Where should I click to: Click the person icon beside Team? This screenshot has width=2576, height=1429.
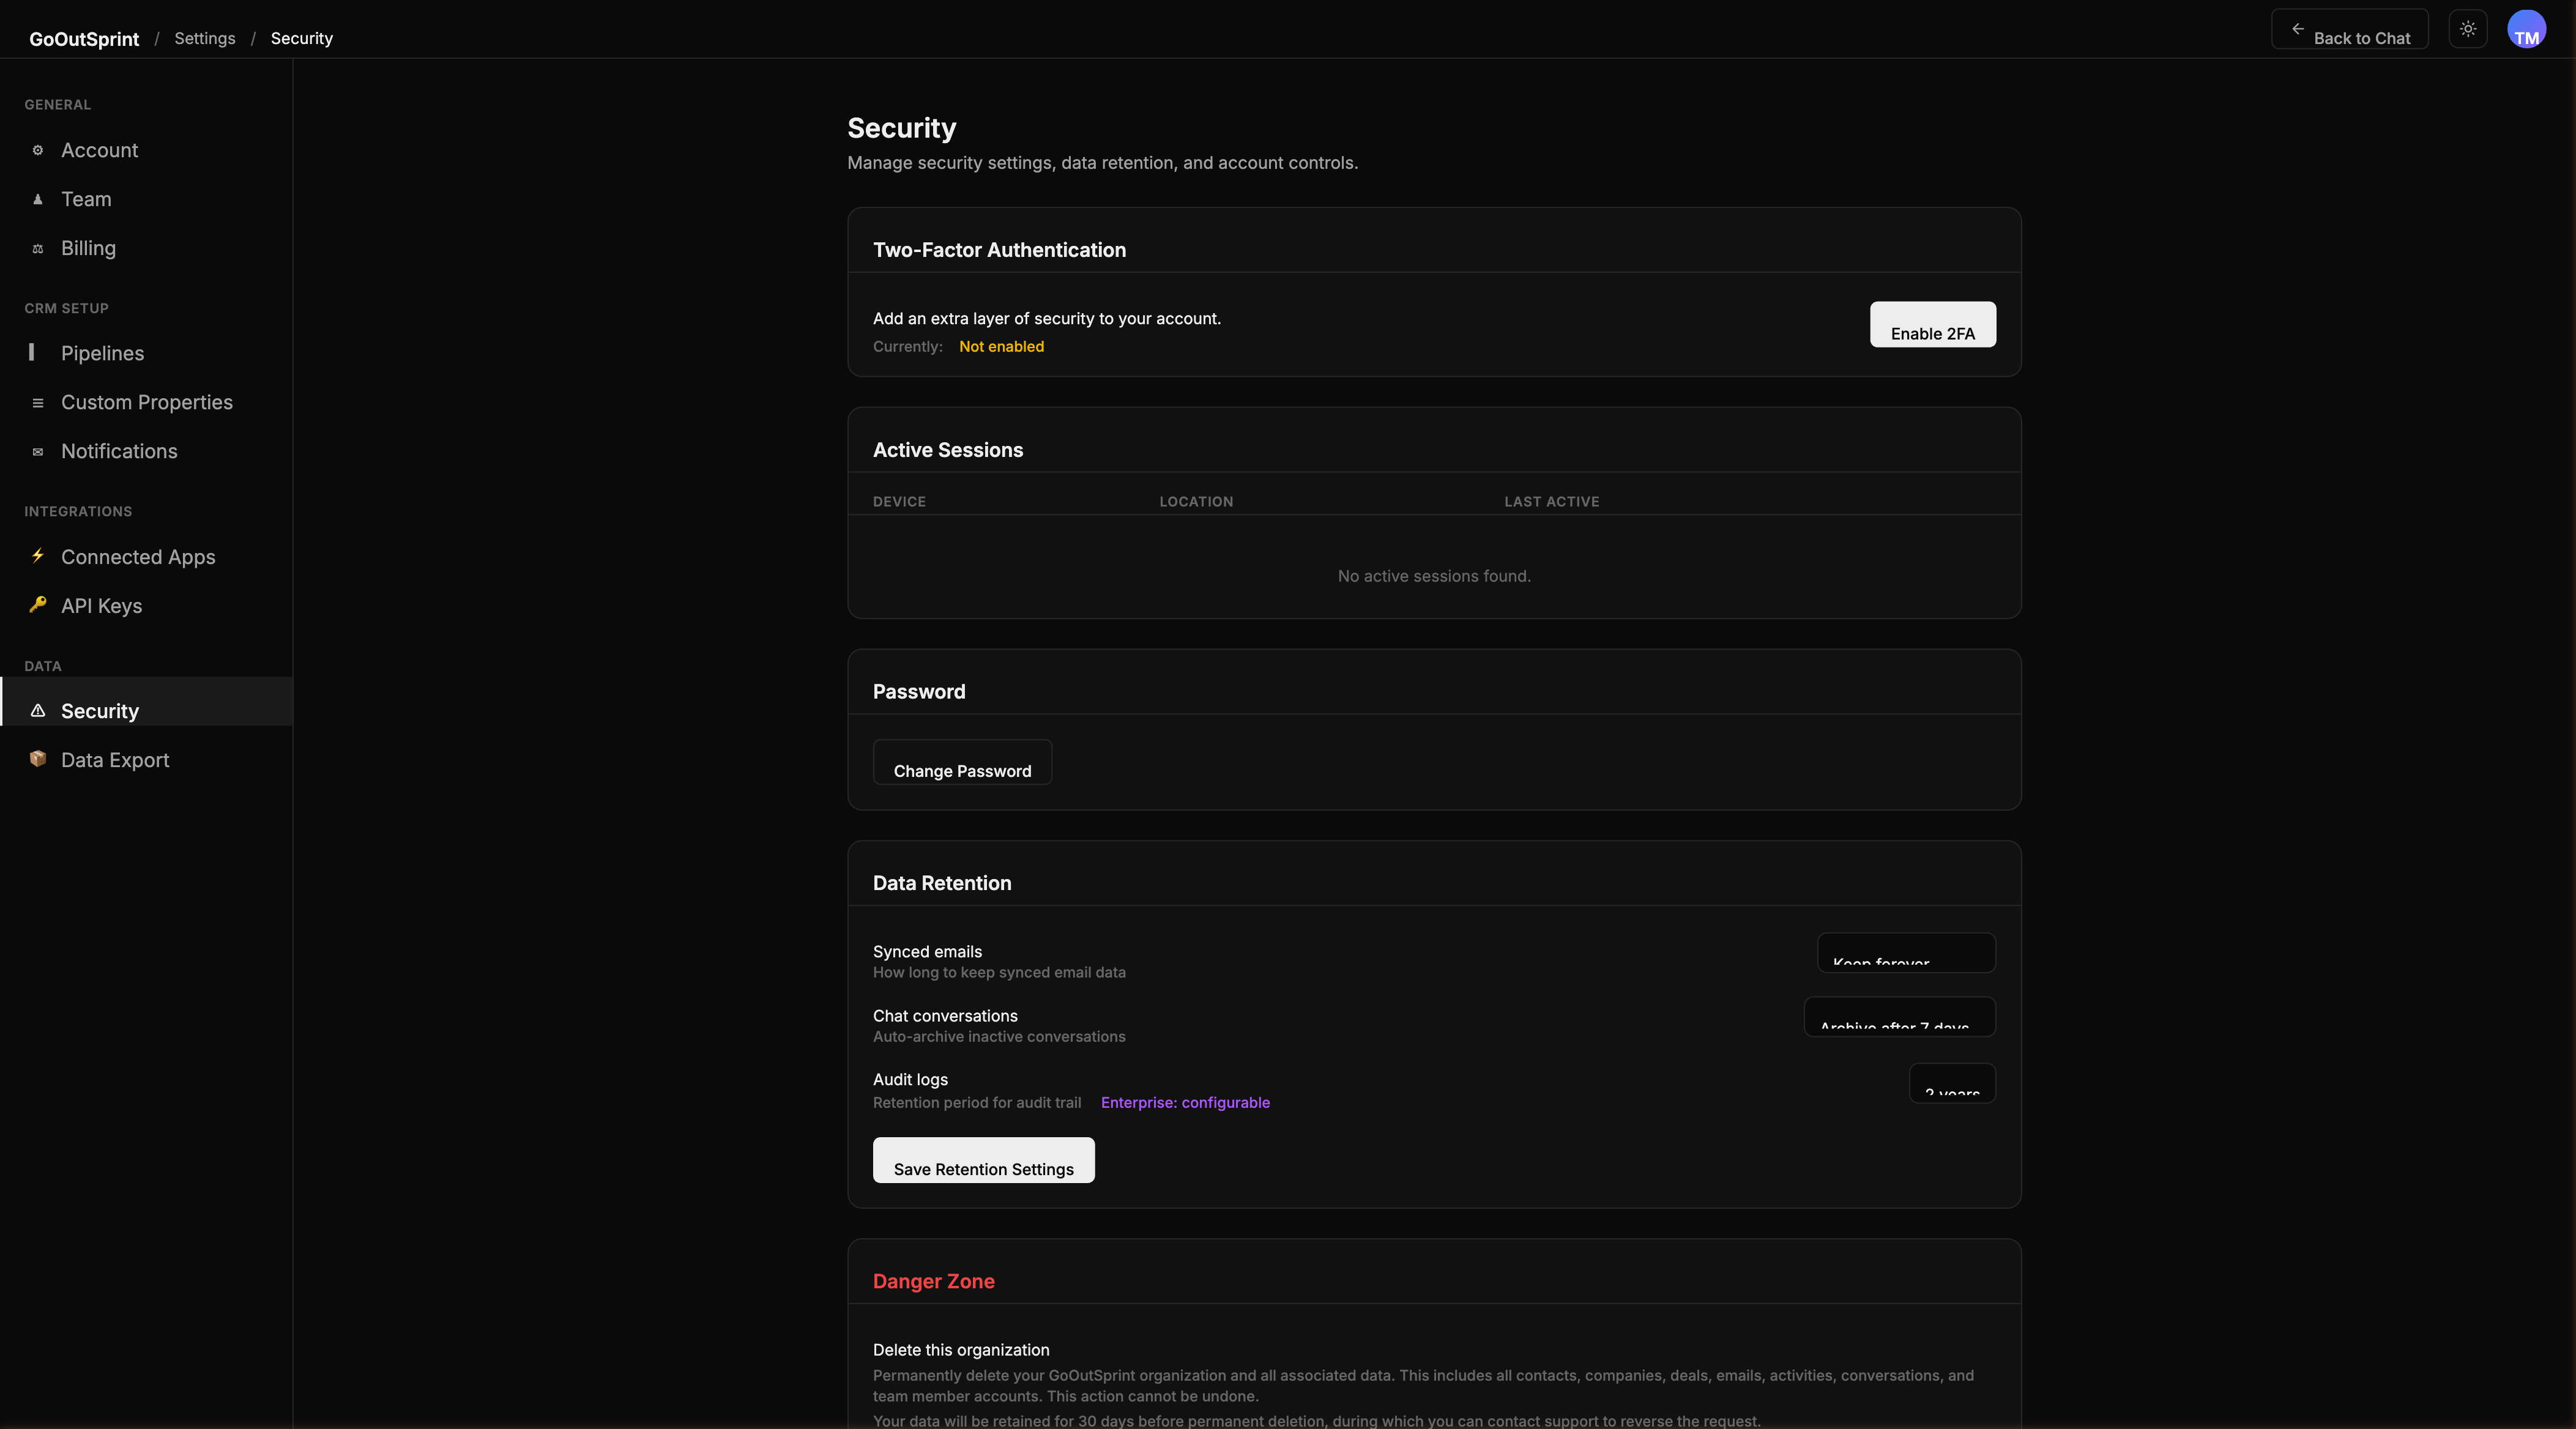(x=38, y=199)
